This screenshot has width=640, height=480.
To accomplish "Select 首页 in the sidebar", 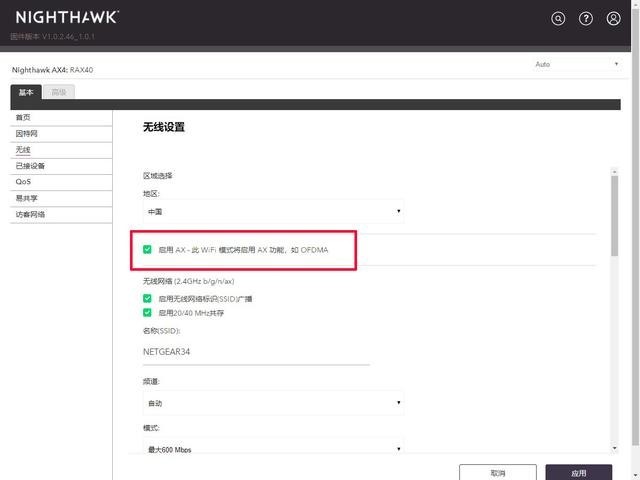I will [61, 118].
